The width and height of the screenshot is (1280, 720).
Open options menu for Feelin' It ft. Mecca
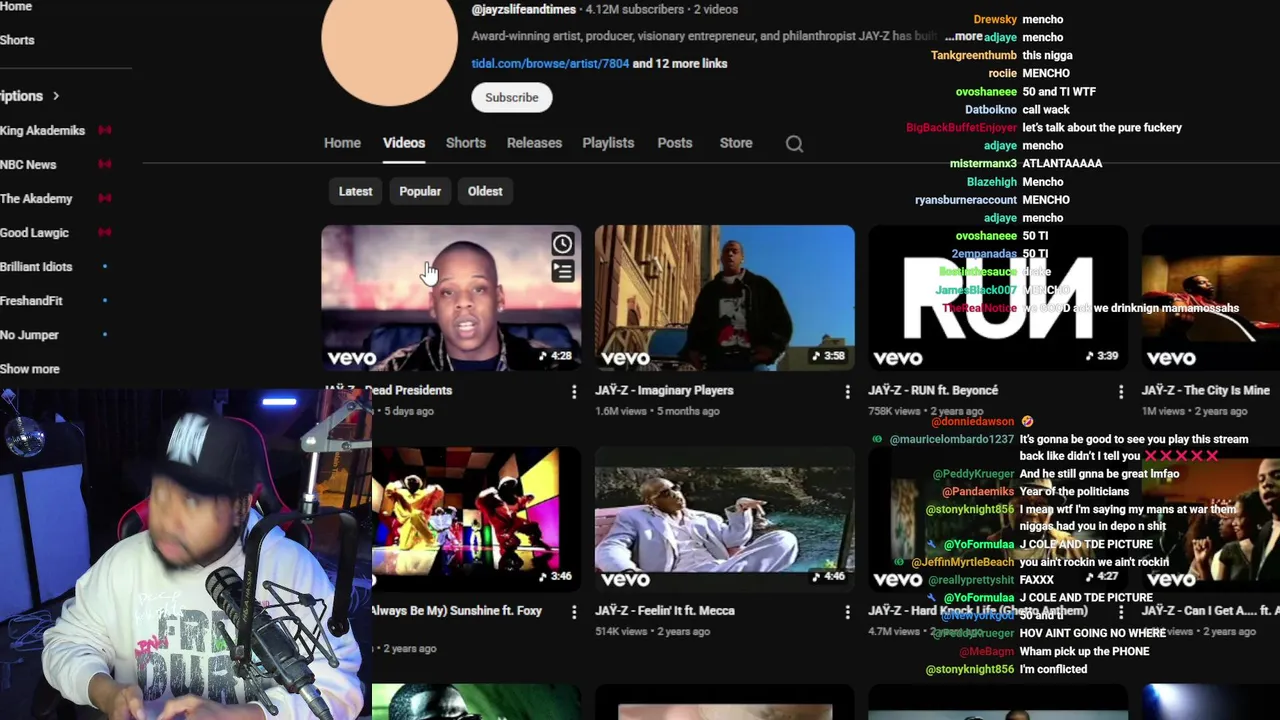point(847,612)
